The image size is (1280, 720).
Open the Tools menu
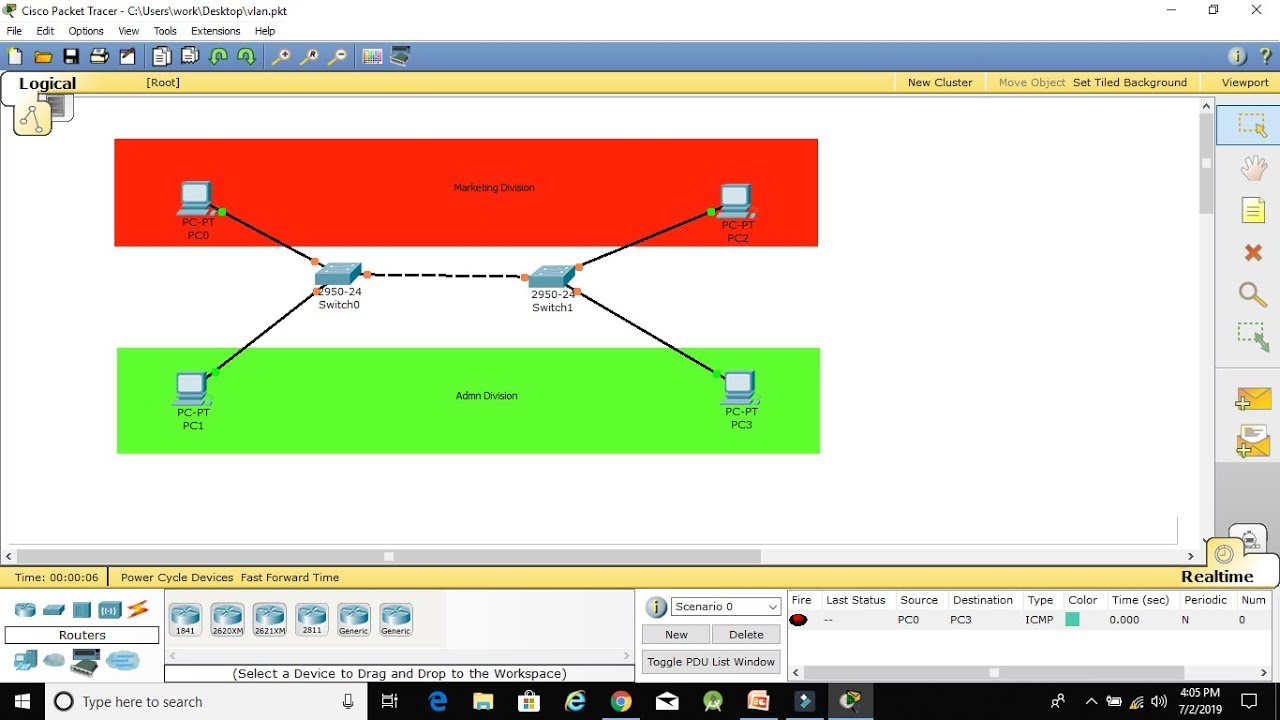(x=165, y=31)
